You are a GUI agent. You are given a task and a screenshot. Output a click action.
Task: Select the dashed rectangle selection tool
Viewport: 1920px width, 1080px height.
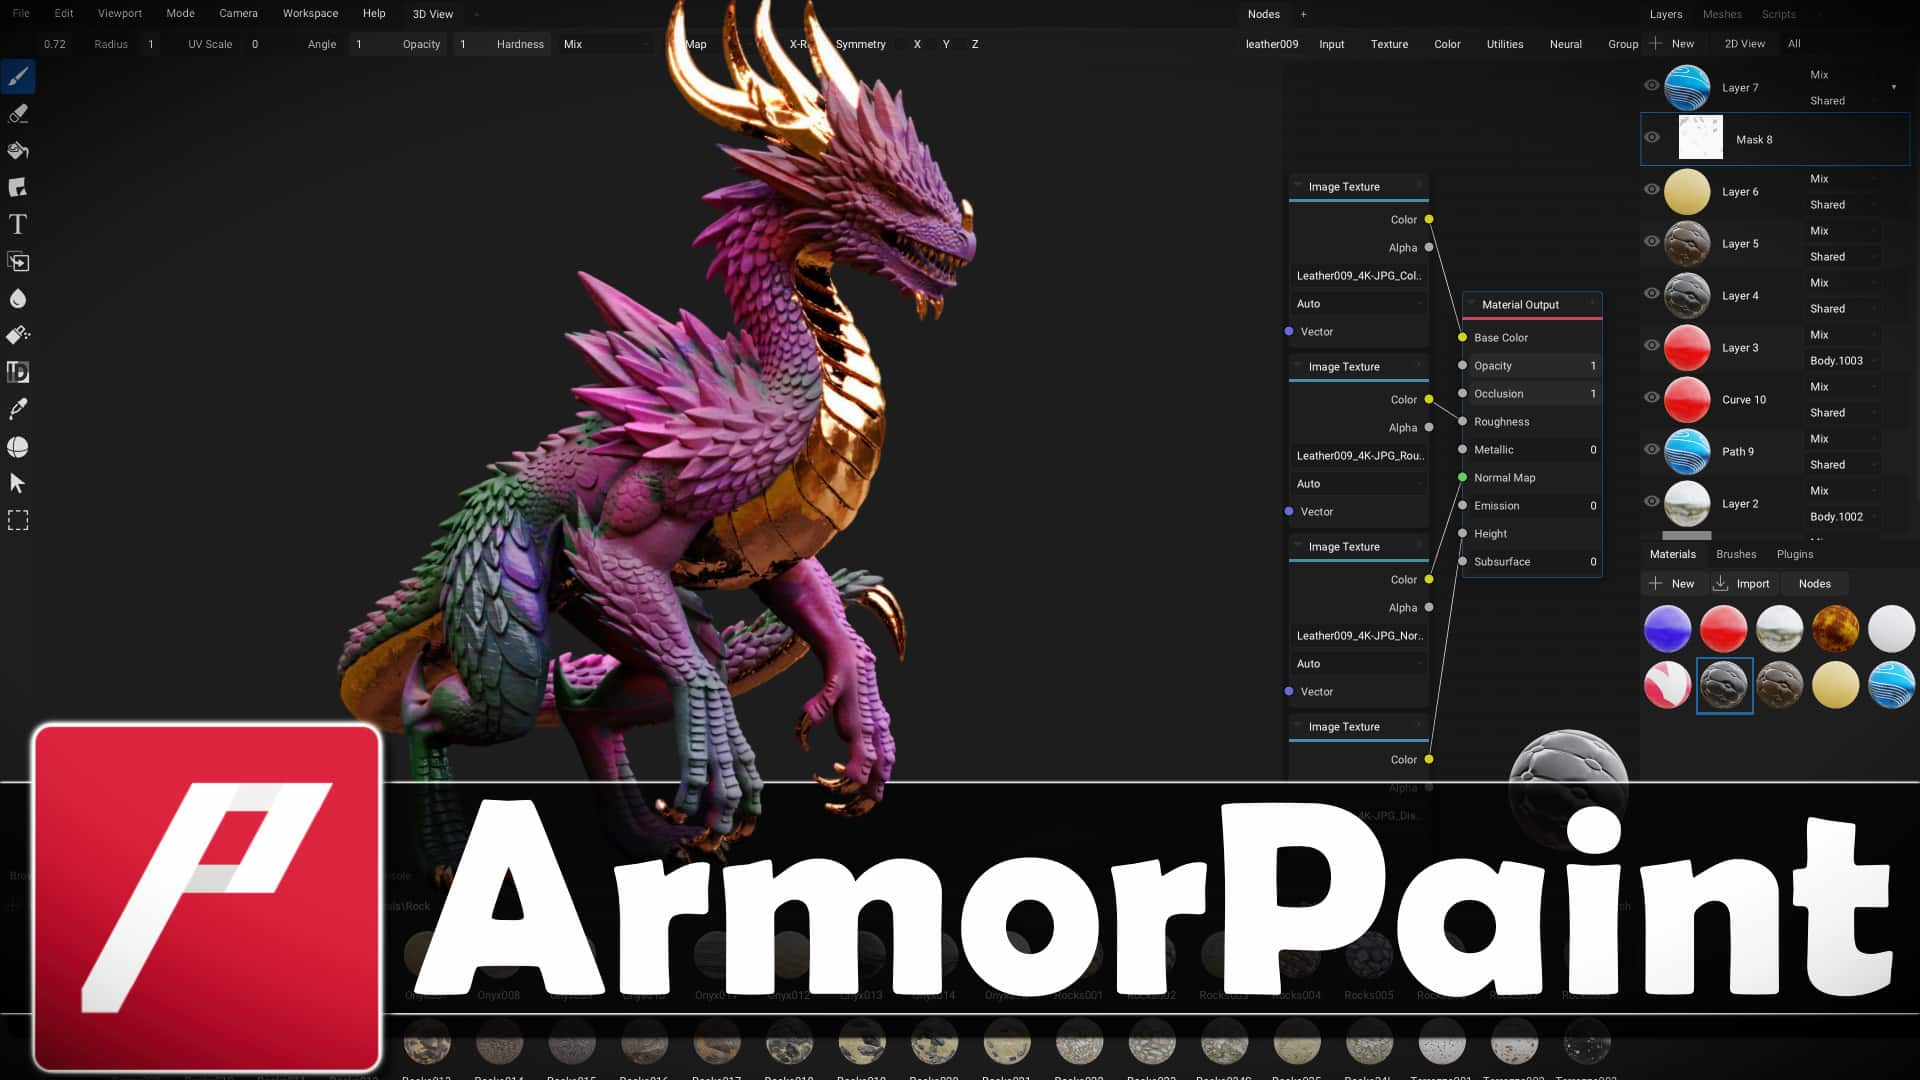click(x=18, y=521)
